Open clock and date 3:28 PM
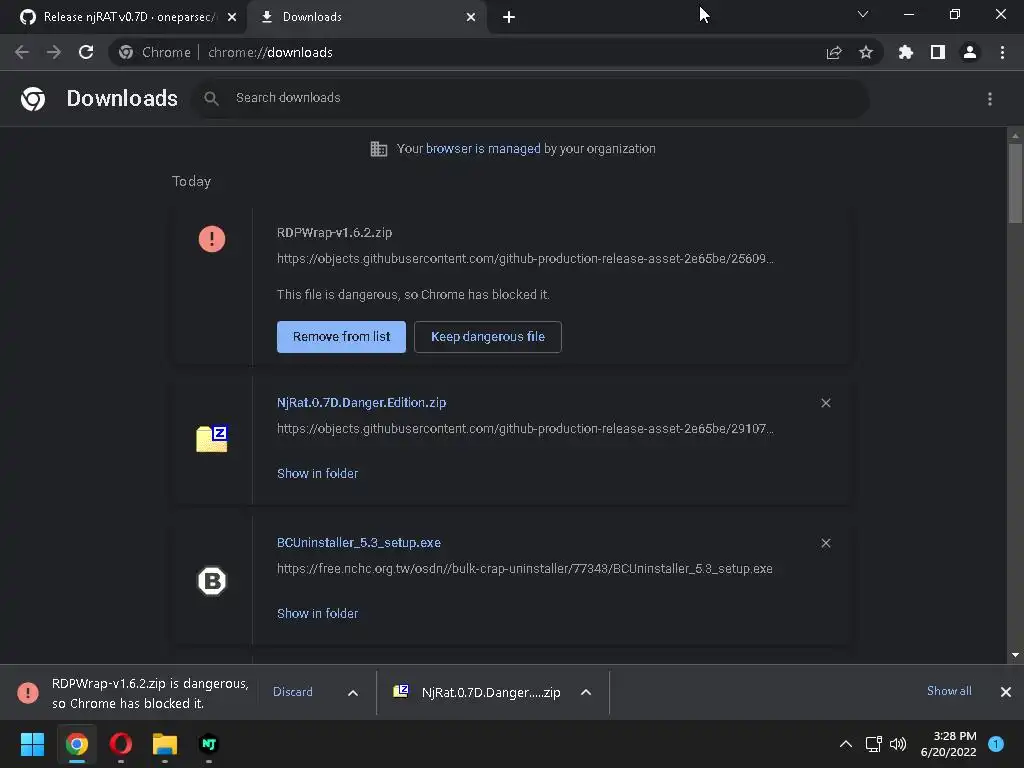The height and width of the screenshot is (768, 1024). tap(948, 744)
